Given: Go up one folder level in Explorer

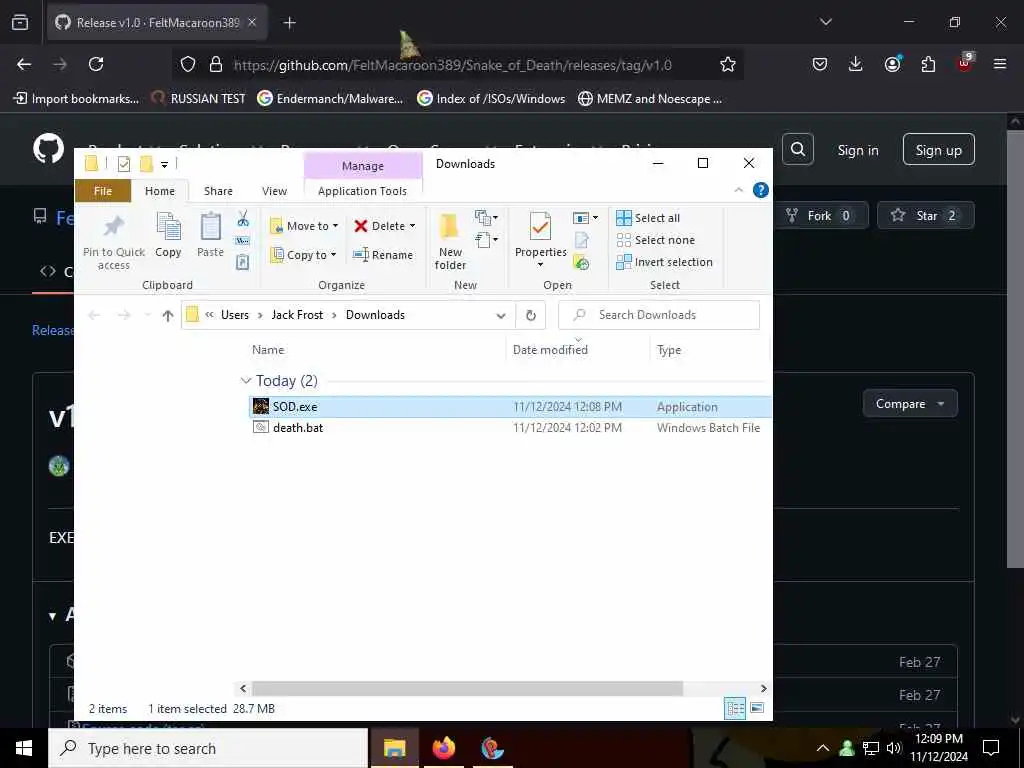Looking at the screenshot, I should pos(168,315).
